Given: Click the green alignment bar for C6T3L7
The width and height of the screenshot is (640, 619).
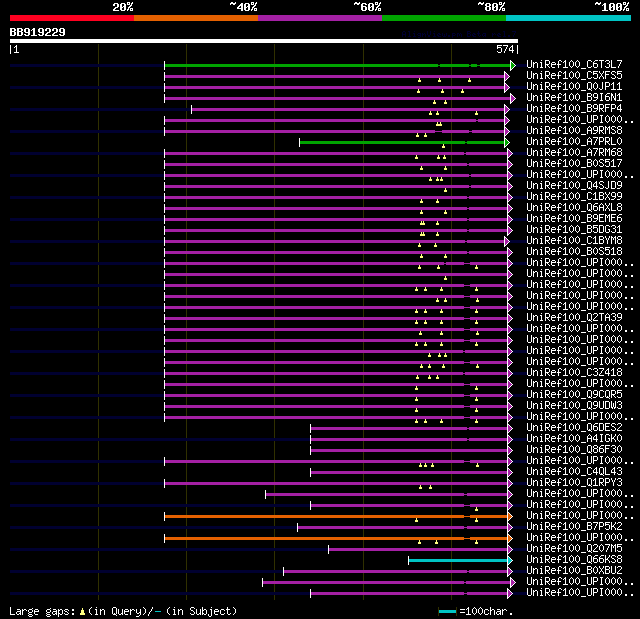Looking at the screenshot, I should pos(338,65).
